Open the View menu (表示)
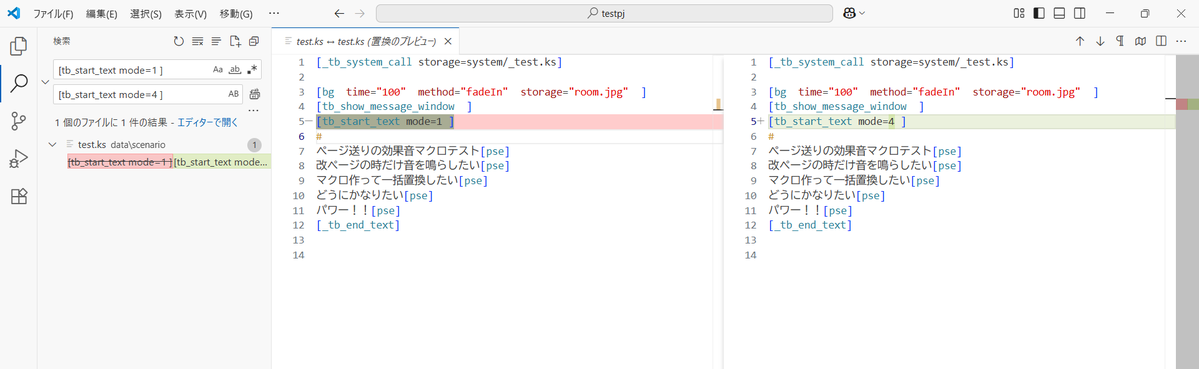The image size is (1199, 369). (x=190, y=14)
